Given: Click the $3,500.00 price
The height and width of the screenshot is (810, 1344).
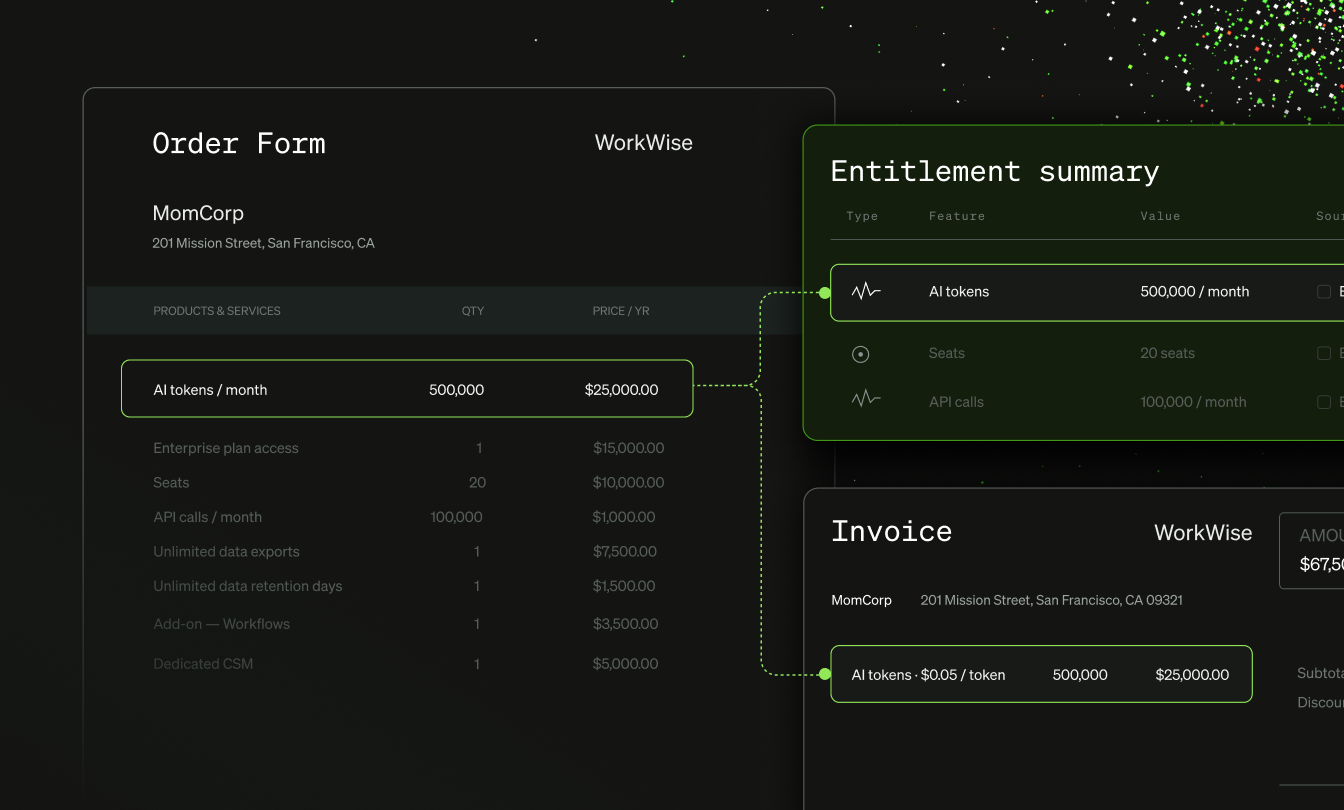Looking at the screenshot, I should [626, 624].
